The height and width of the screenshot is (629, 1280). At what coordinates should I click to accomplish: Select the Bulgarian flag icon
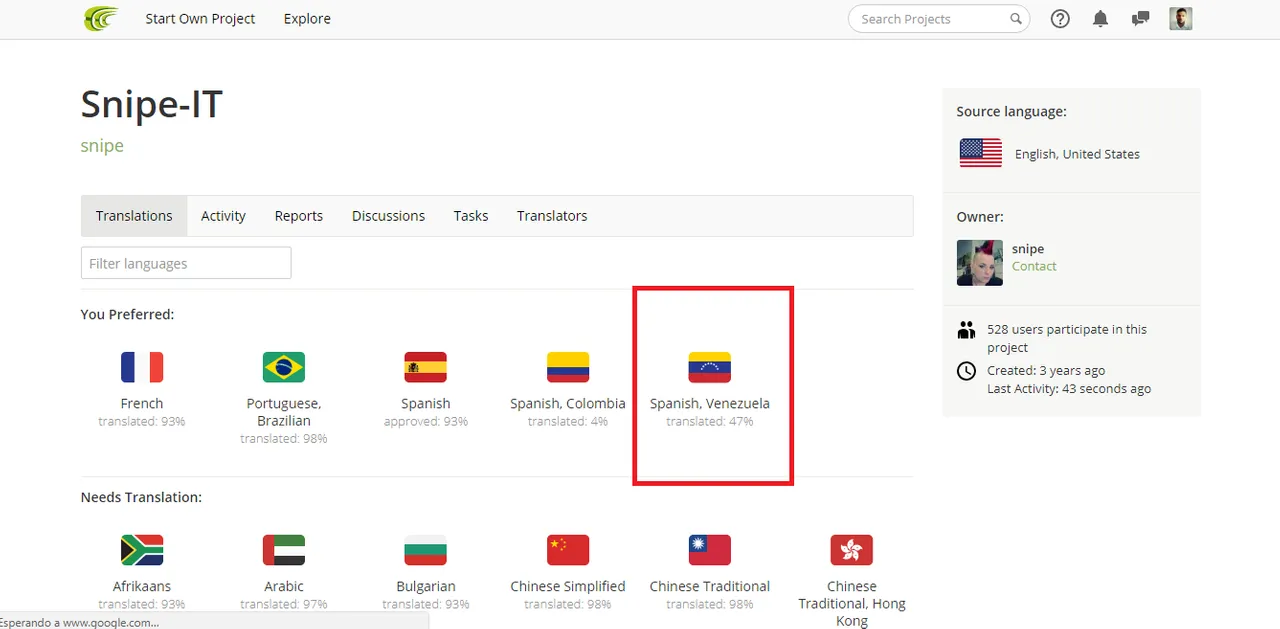click(426, 550)
